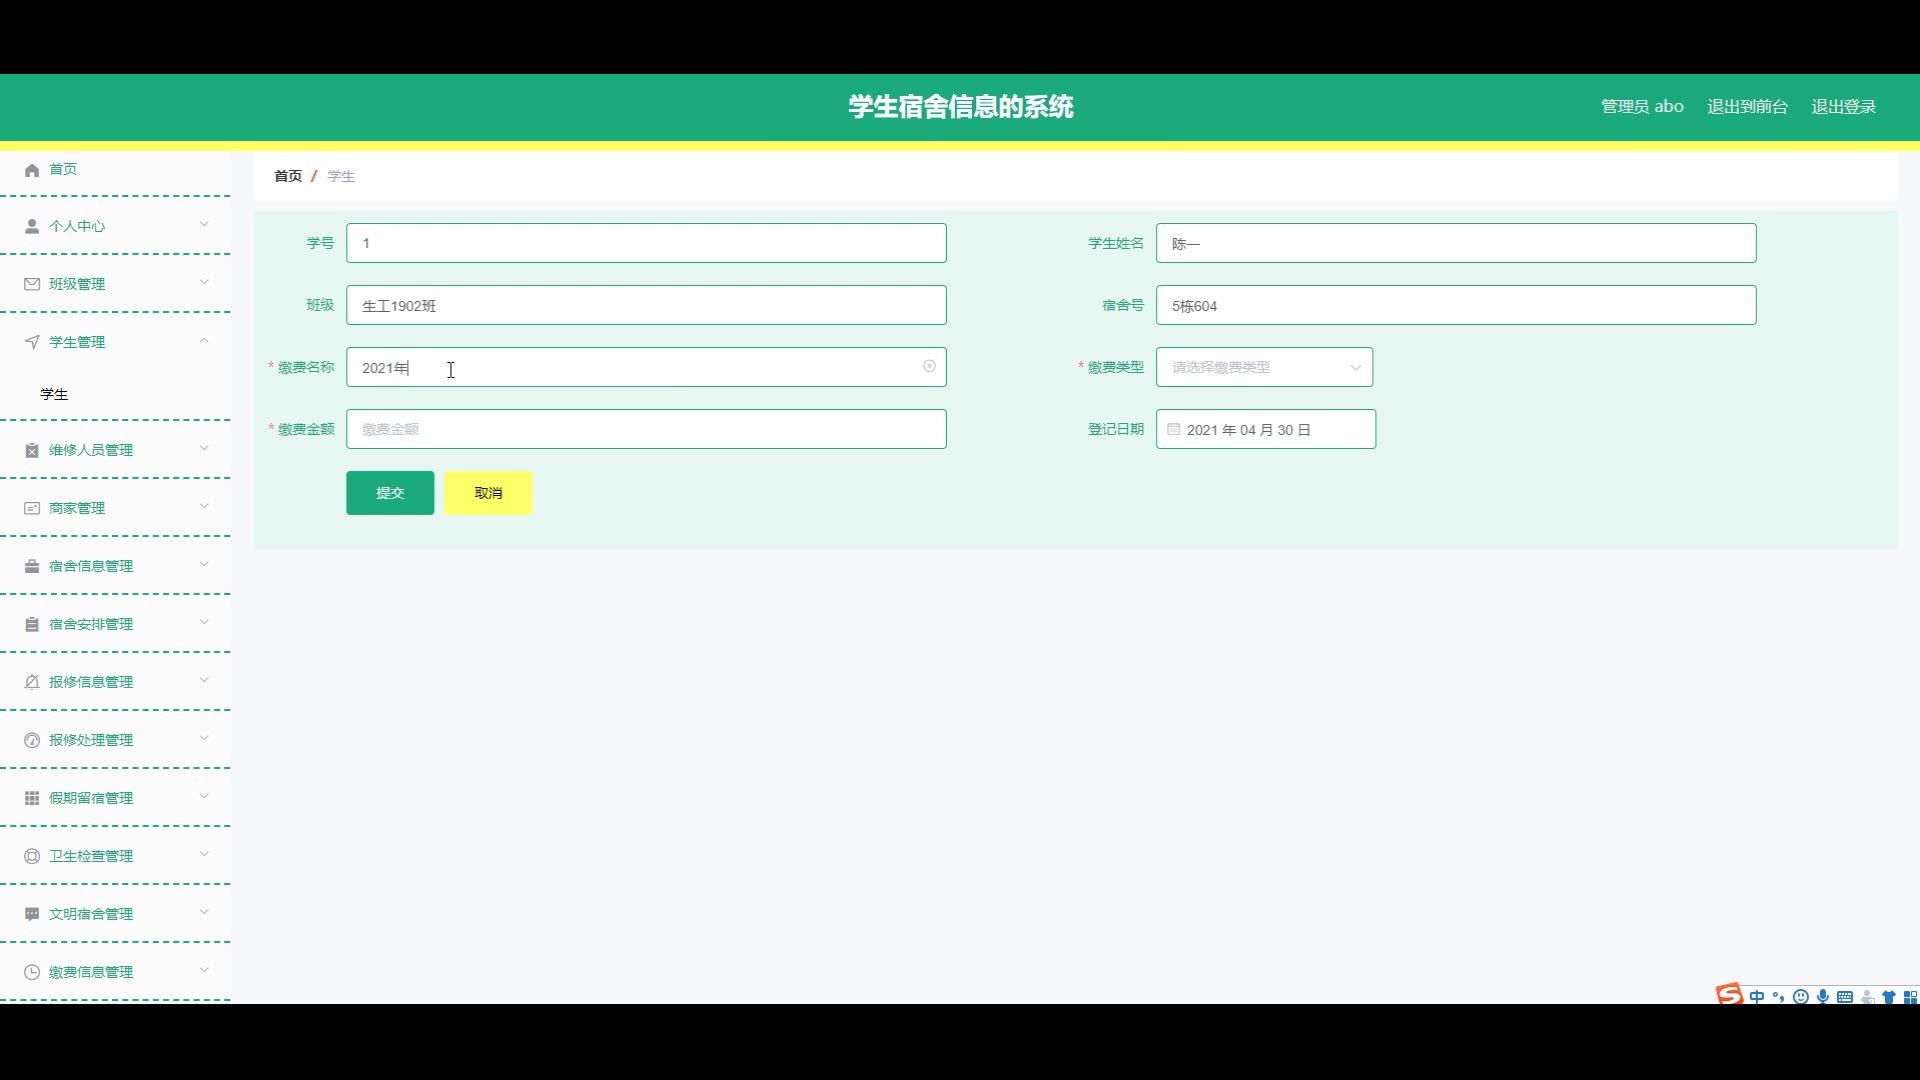Click the yellow 取消 button

click(488, 493)
